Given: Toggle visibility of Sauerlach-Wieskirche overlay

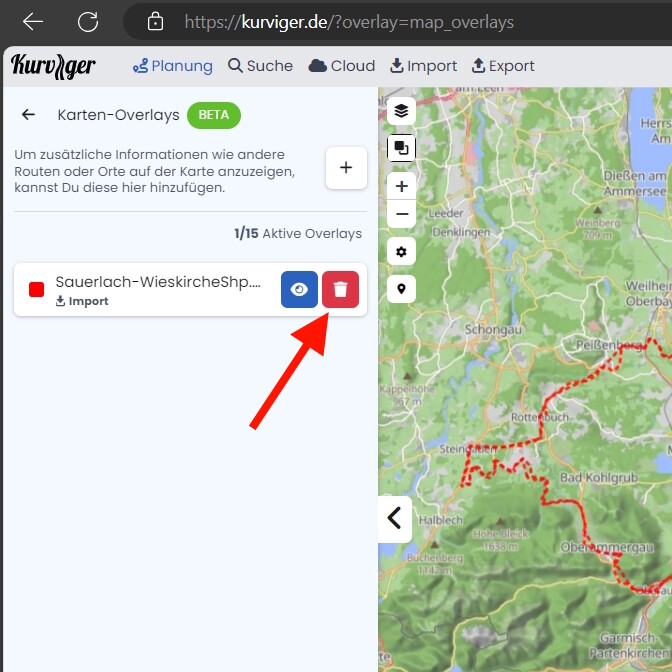Looking at the screenshot, I should click(x=299, y=290).
